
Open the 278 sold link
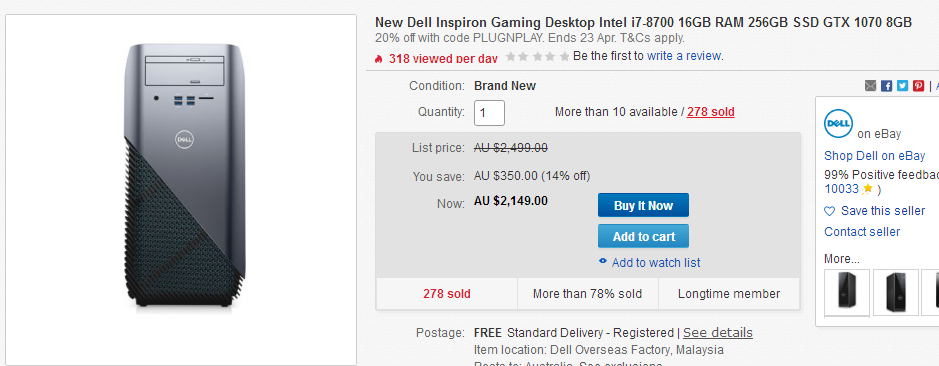710,112
